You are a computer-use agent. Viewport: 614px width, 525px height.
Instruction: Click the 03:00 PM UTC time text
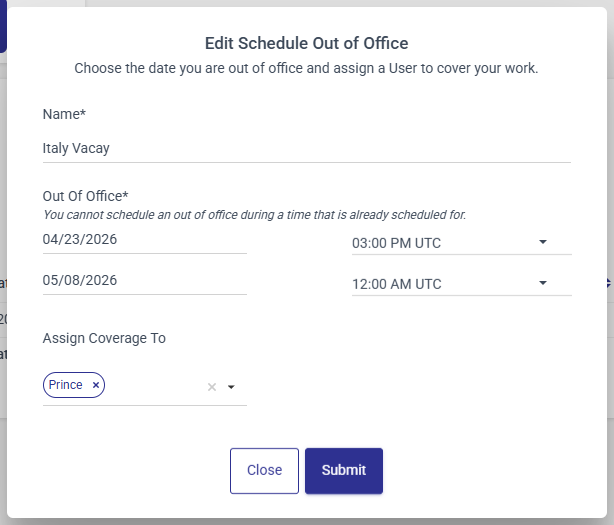[x=397, y=243]
